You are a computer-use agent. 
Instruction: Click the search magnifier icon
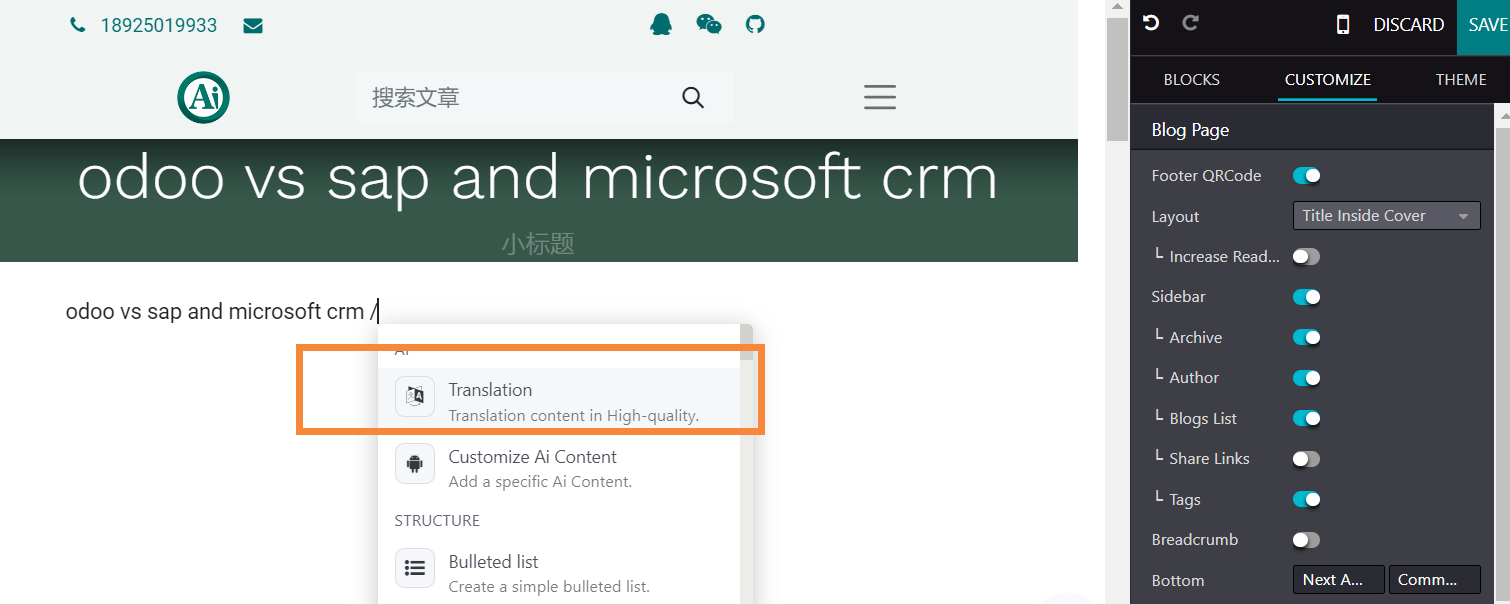[693, 97]
